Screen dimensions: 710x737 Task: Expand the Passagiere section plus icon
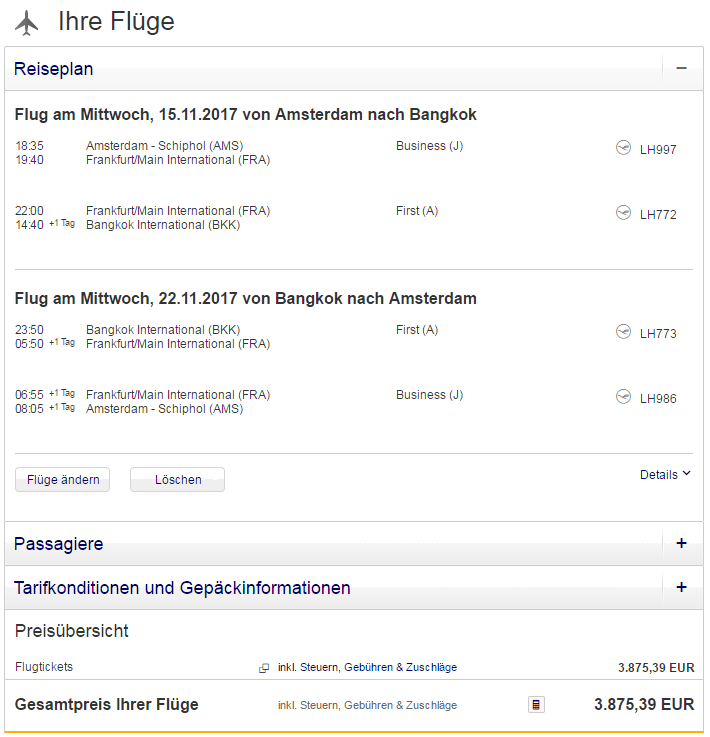click(x=681, y=543)
